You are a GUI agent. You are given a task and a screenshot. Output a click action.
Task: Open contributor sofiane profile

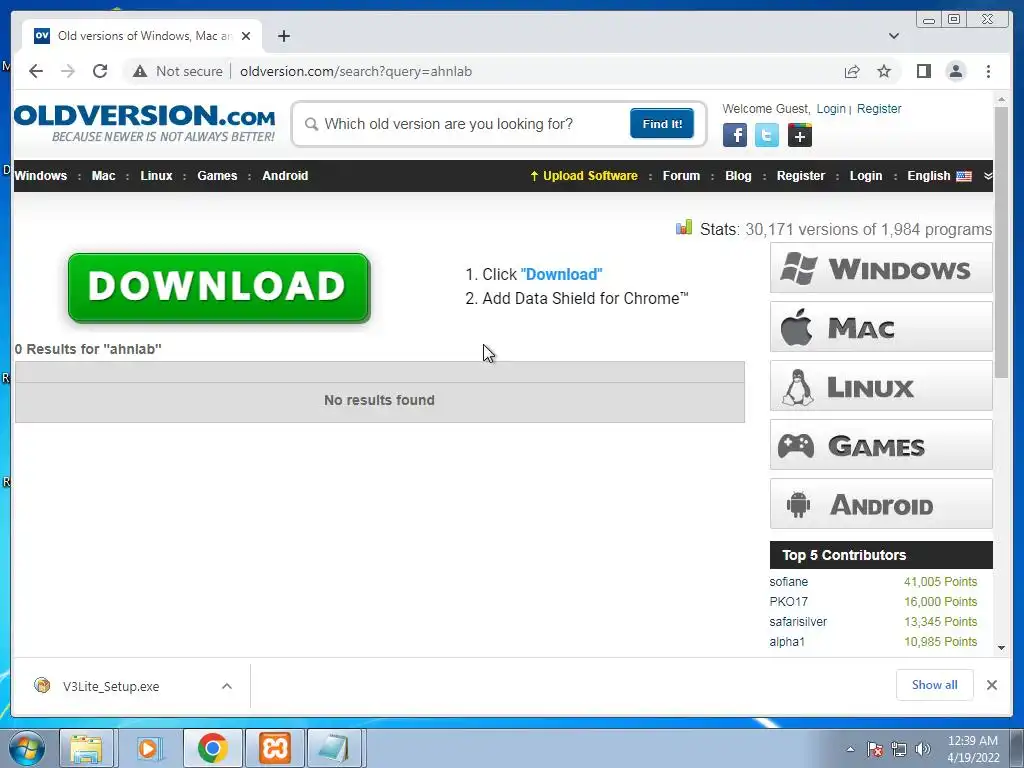point(788,581)
